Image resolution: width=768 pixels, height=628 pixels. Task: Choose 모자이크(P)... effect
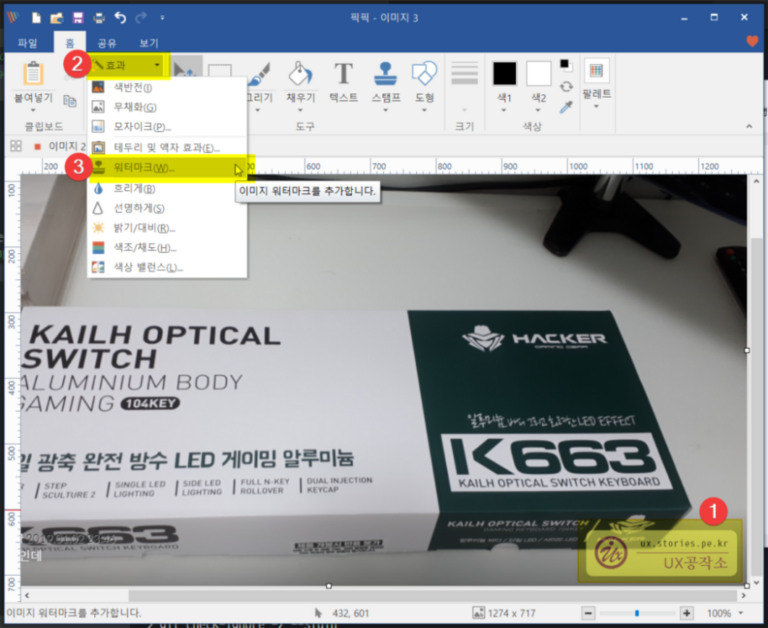167,126
